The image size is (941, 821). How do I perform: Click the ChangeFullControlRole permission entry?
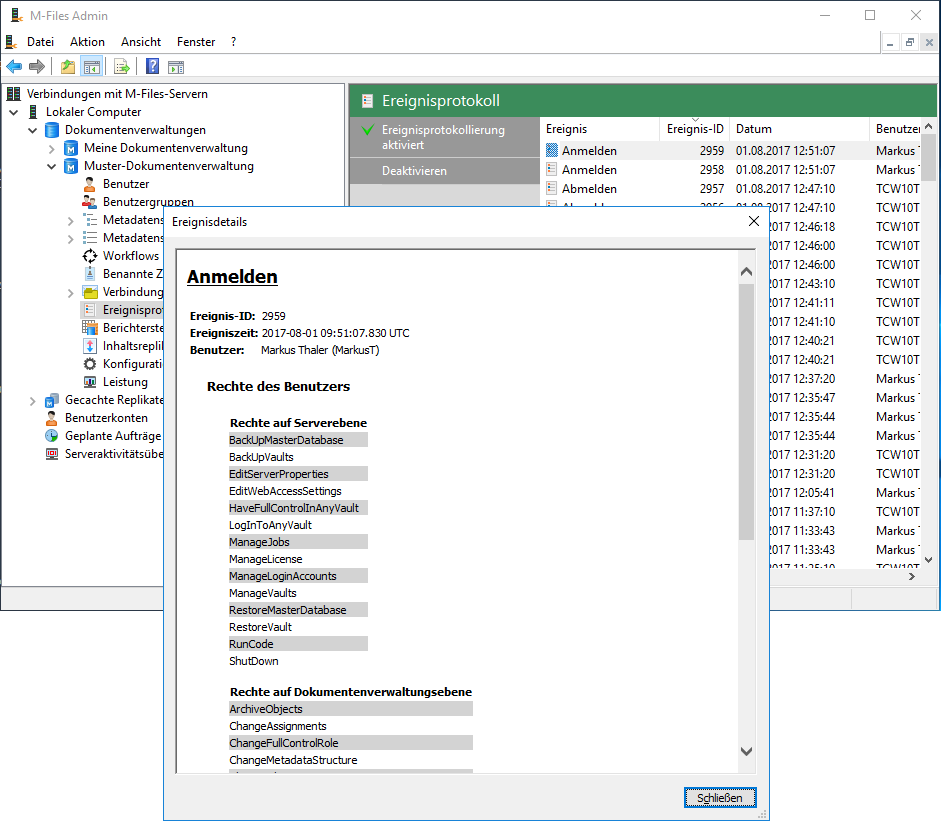tap(350, 743)
